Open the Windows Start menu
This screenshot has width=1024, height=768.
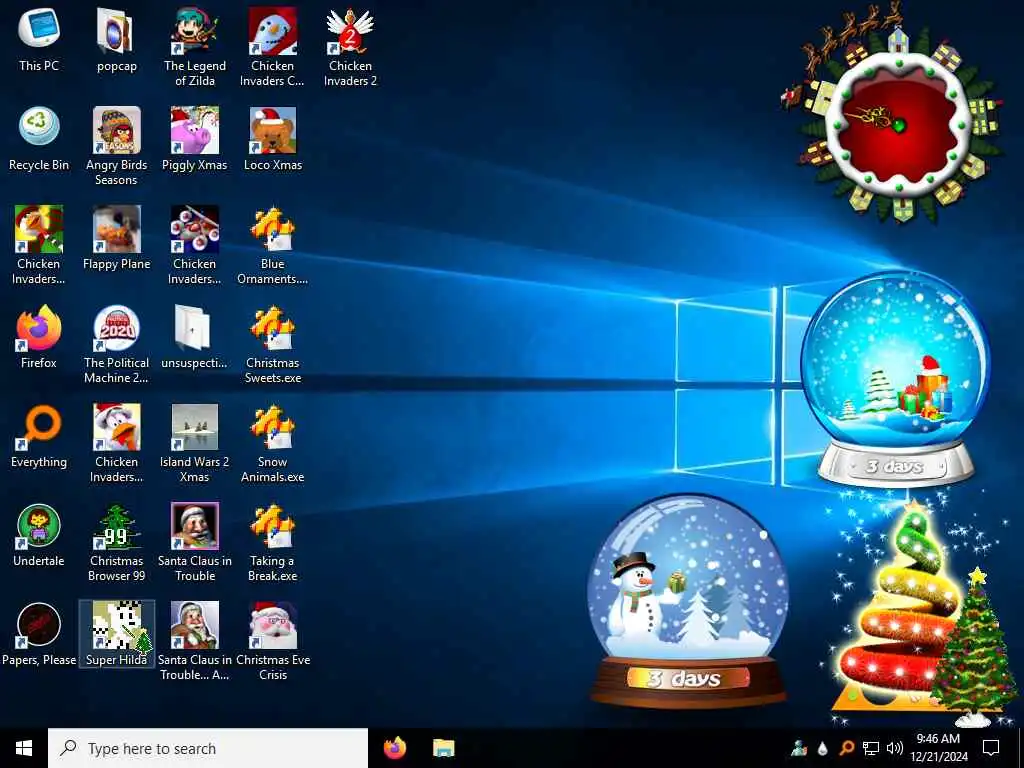(x=24, y=748)
